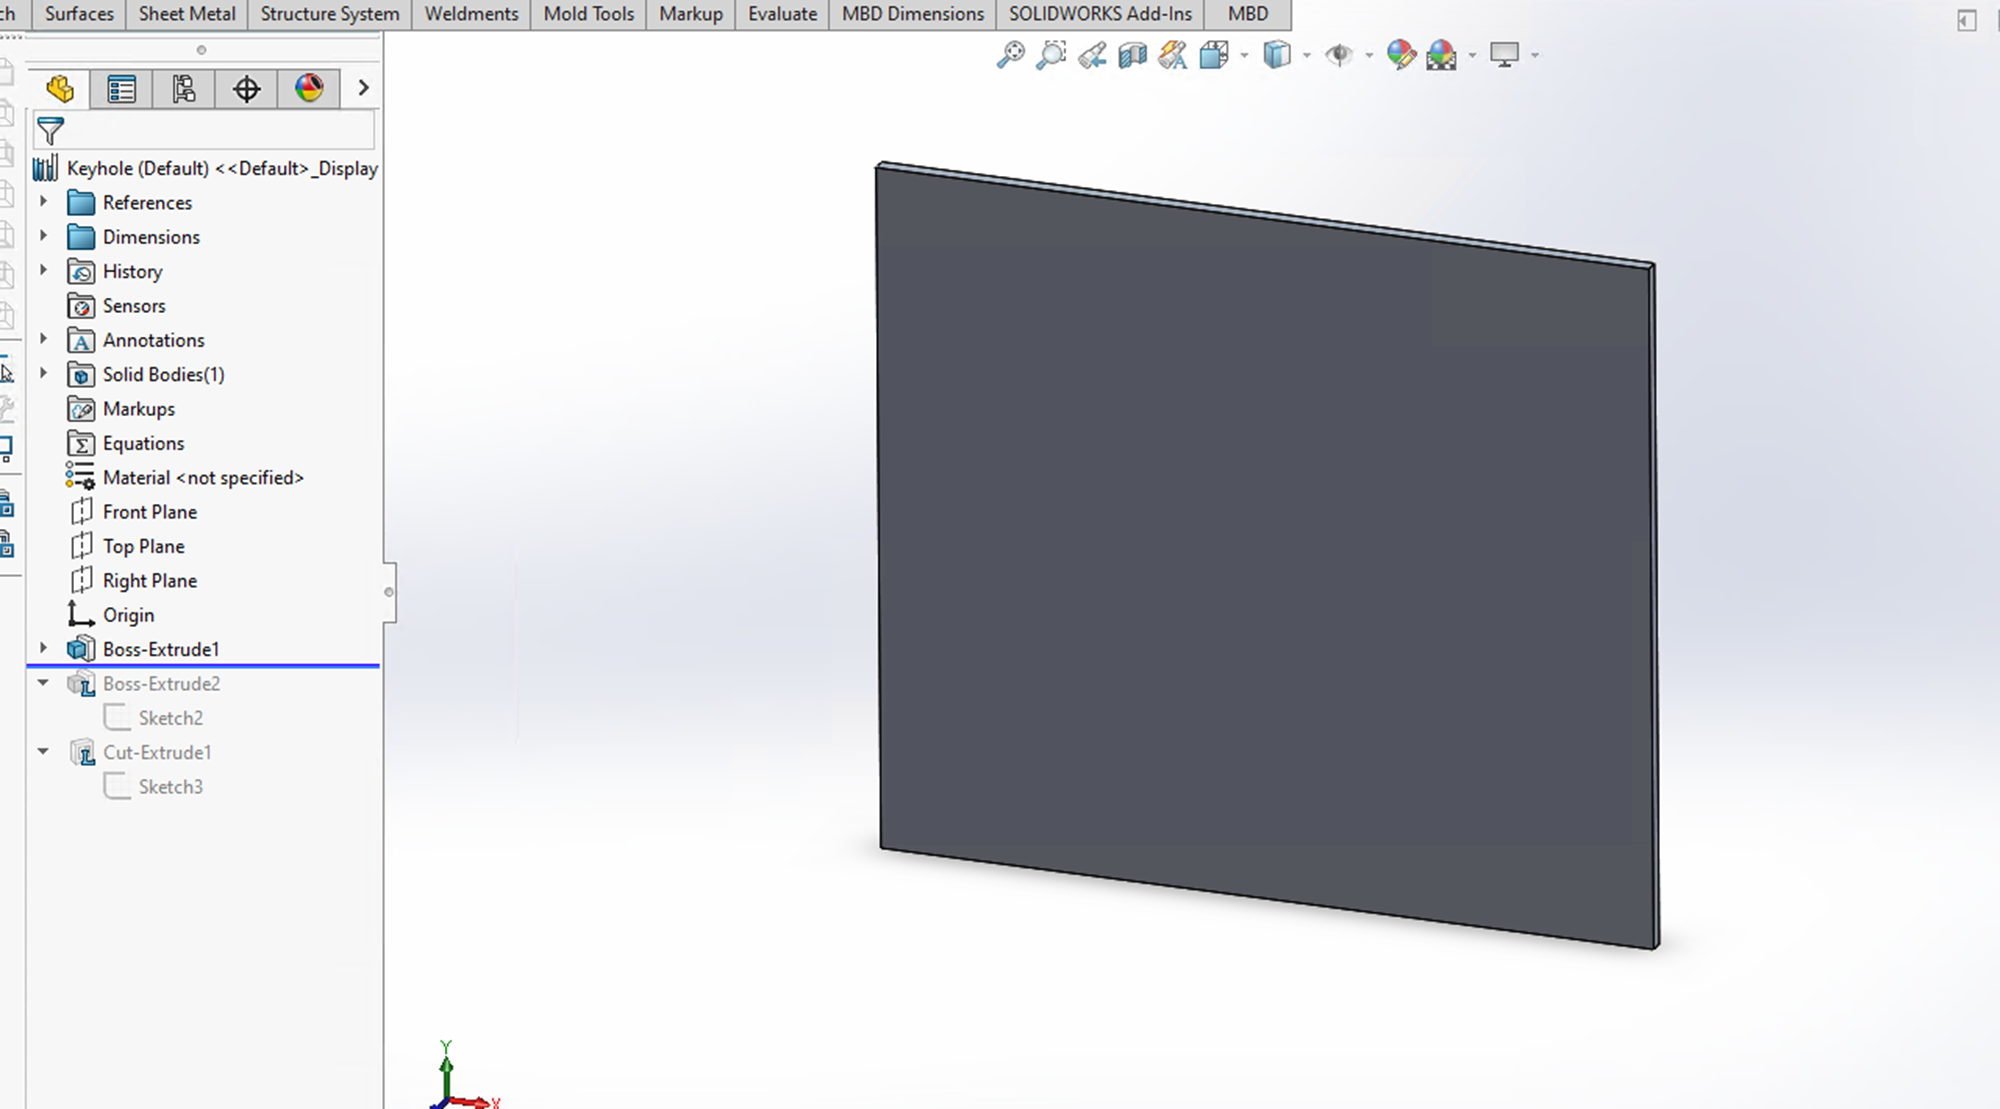Screen dimensions: 2000x1109
Task: Toggle the Display Style mode
Action: coord(1277,57)
